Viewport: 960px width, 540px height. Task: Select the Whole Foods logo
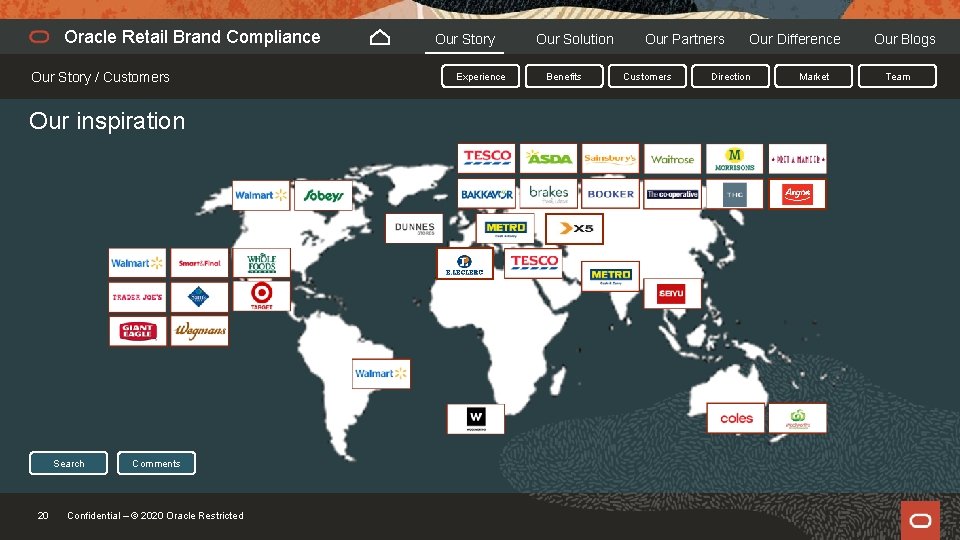(x=261, y=263)
